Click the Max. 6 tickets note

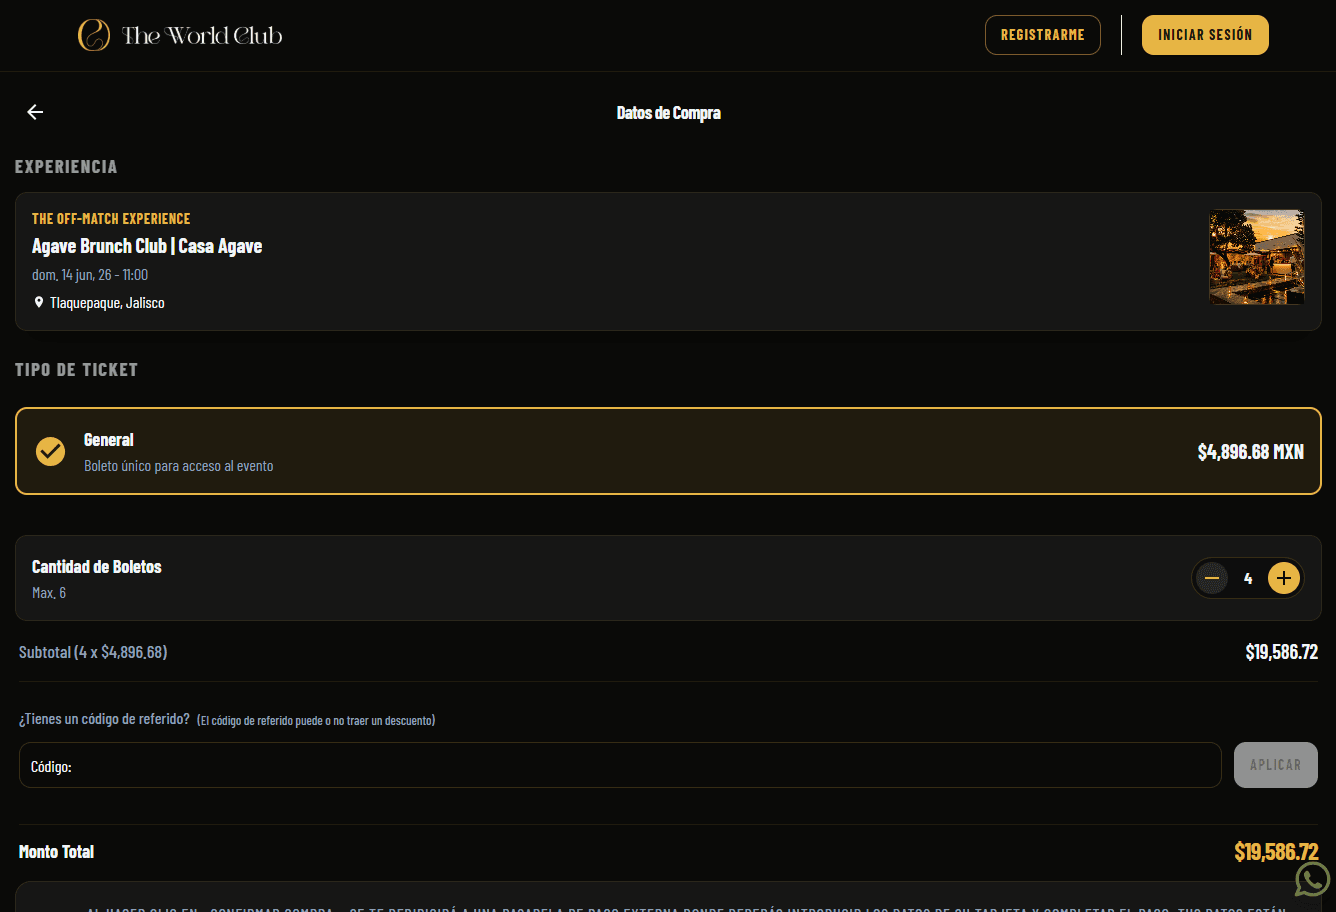[49, 593]
